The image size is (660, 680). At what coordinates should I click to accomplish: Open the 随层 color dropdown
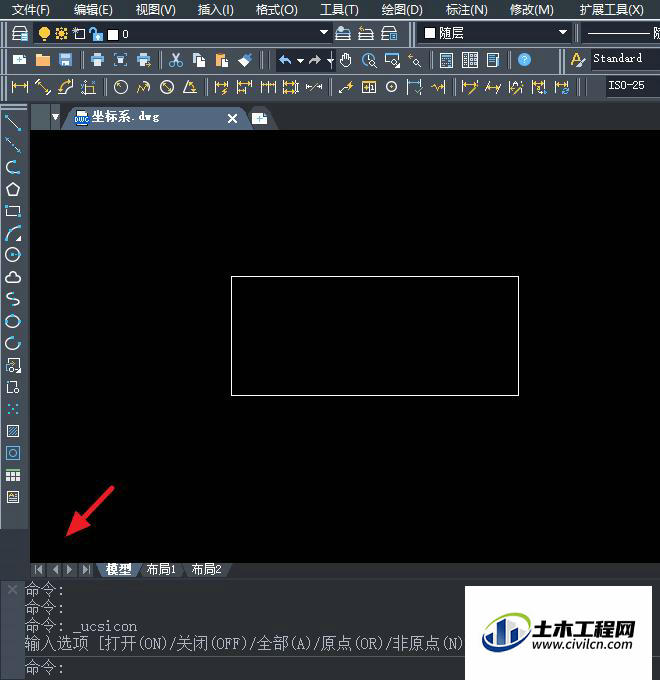(495, 33)
